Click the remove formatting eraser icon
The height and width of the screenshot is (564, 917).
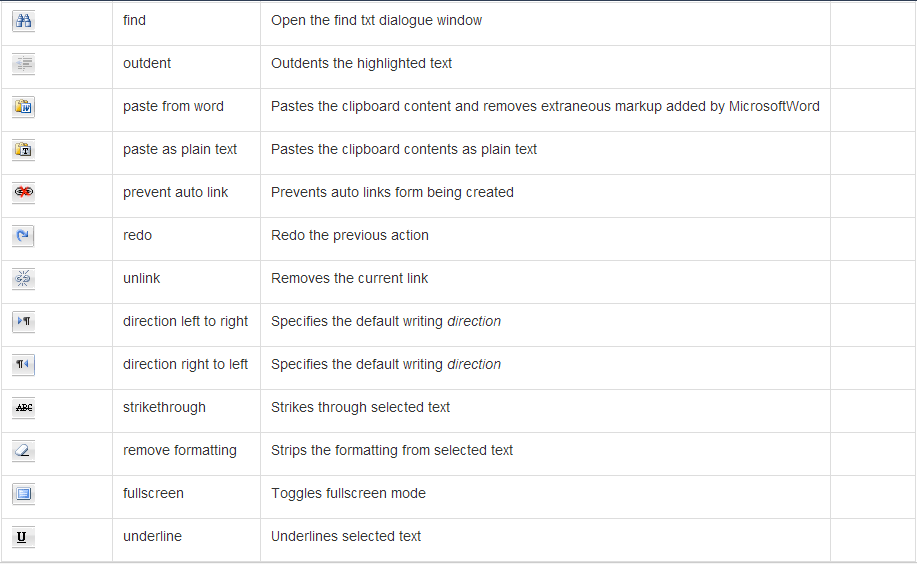[24, 451]
